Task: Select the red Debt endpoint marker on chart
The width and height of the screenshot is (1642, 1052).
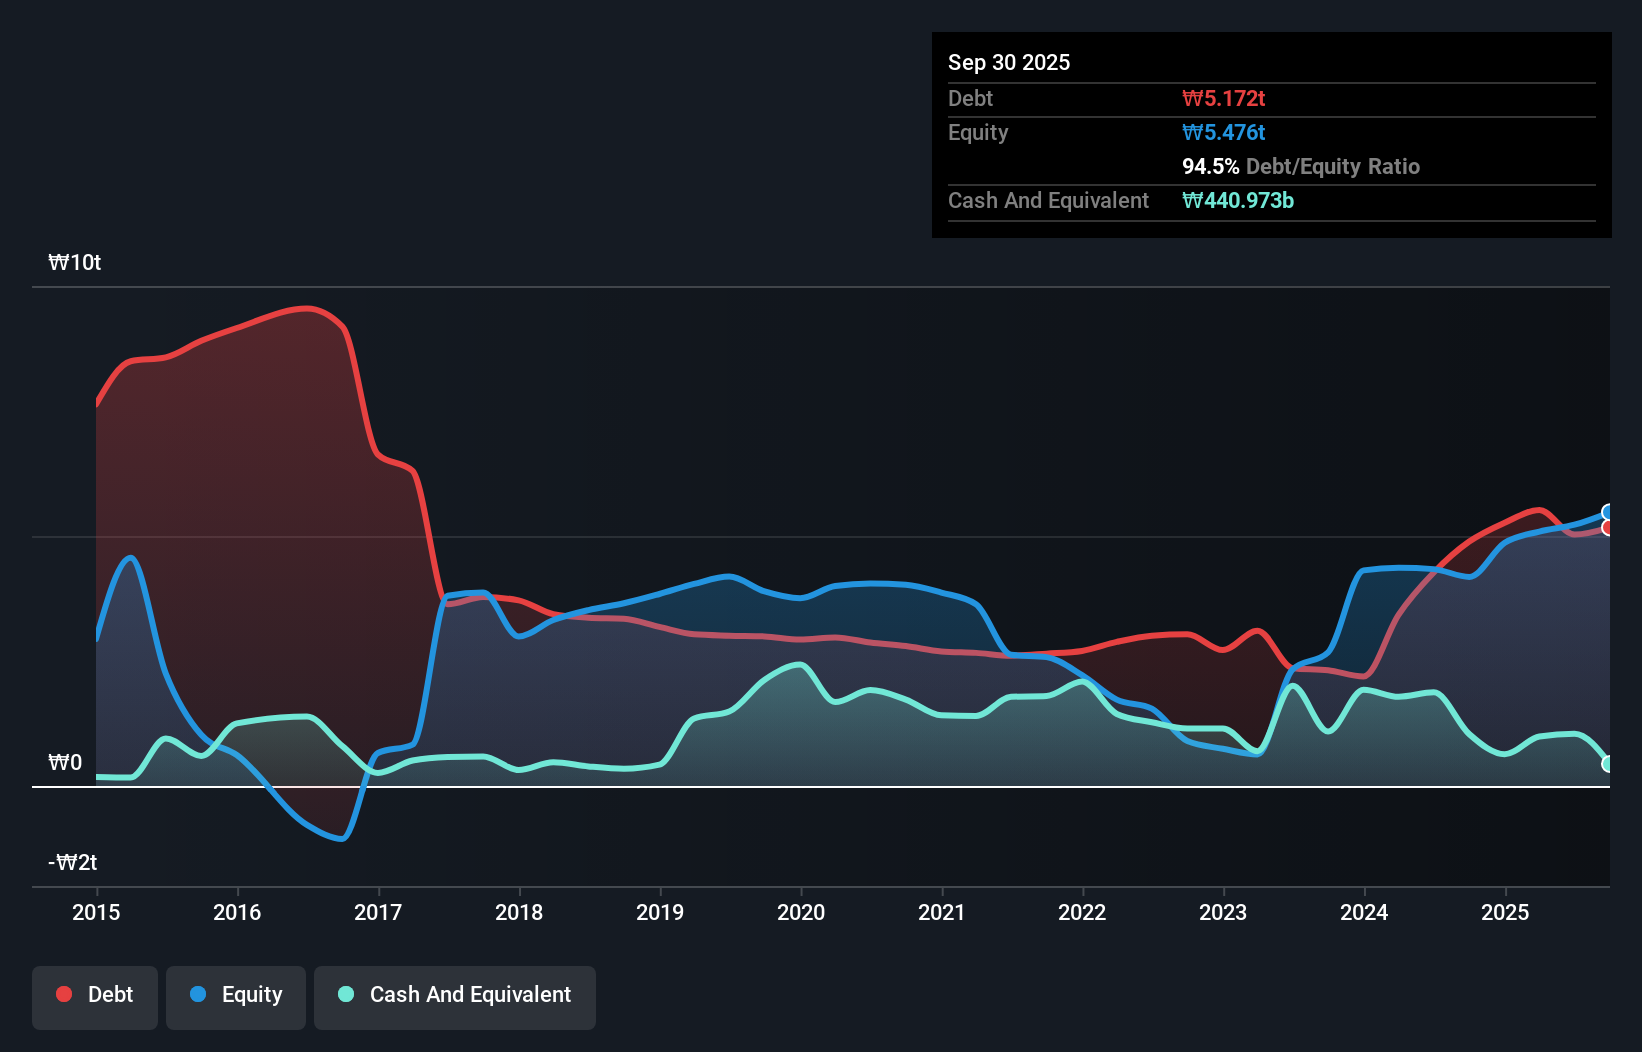Action: point(1607,528)
